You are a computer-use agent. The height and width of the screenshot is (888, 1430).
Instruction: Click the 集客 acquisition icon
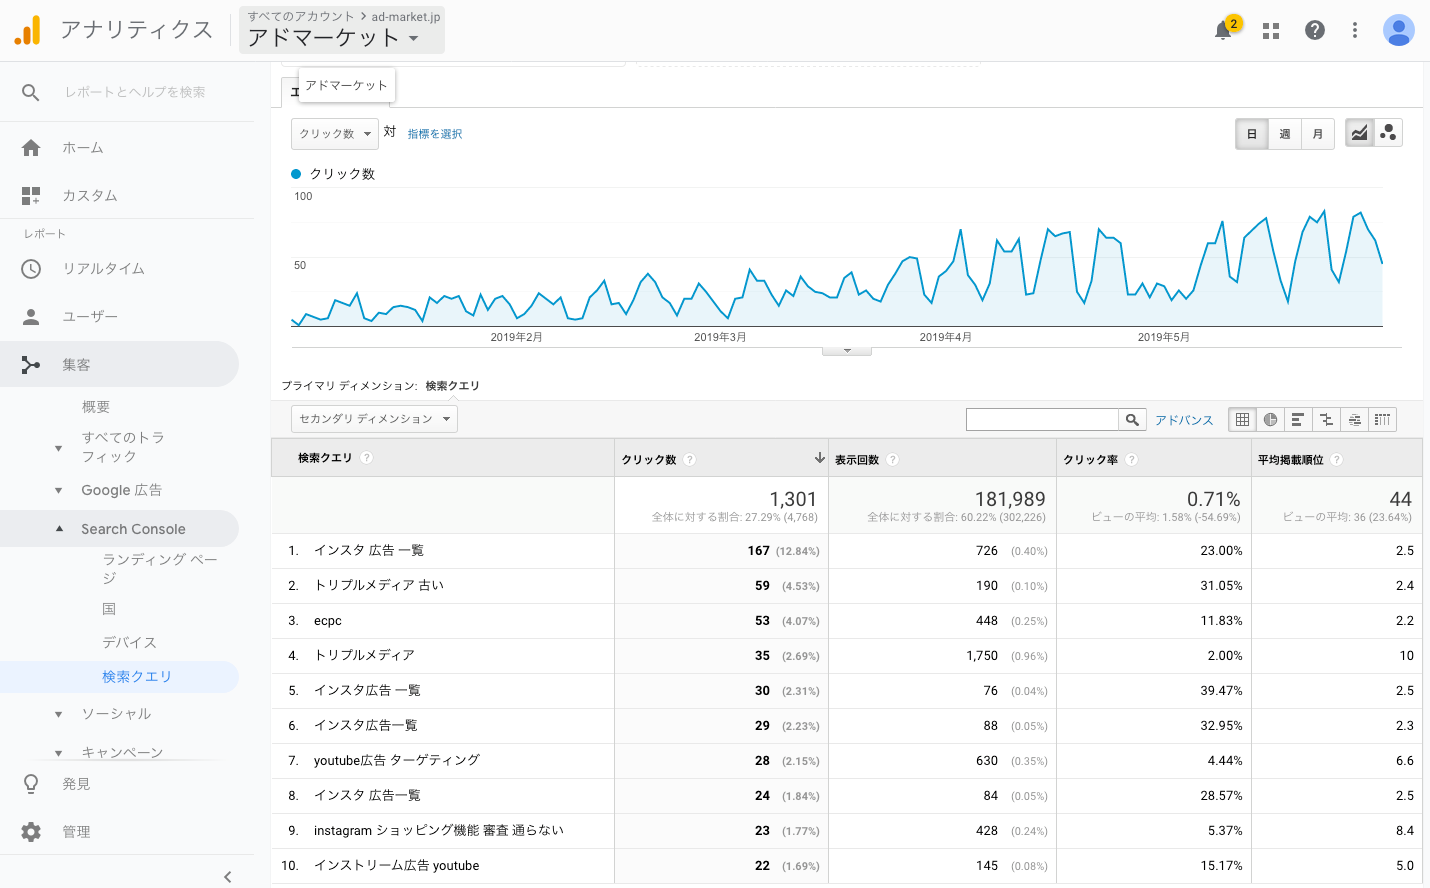31,365
